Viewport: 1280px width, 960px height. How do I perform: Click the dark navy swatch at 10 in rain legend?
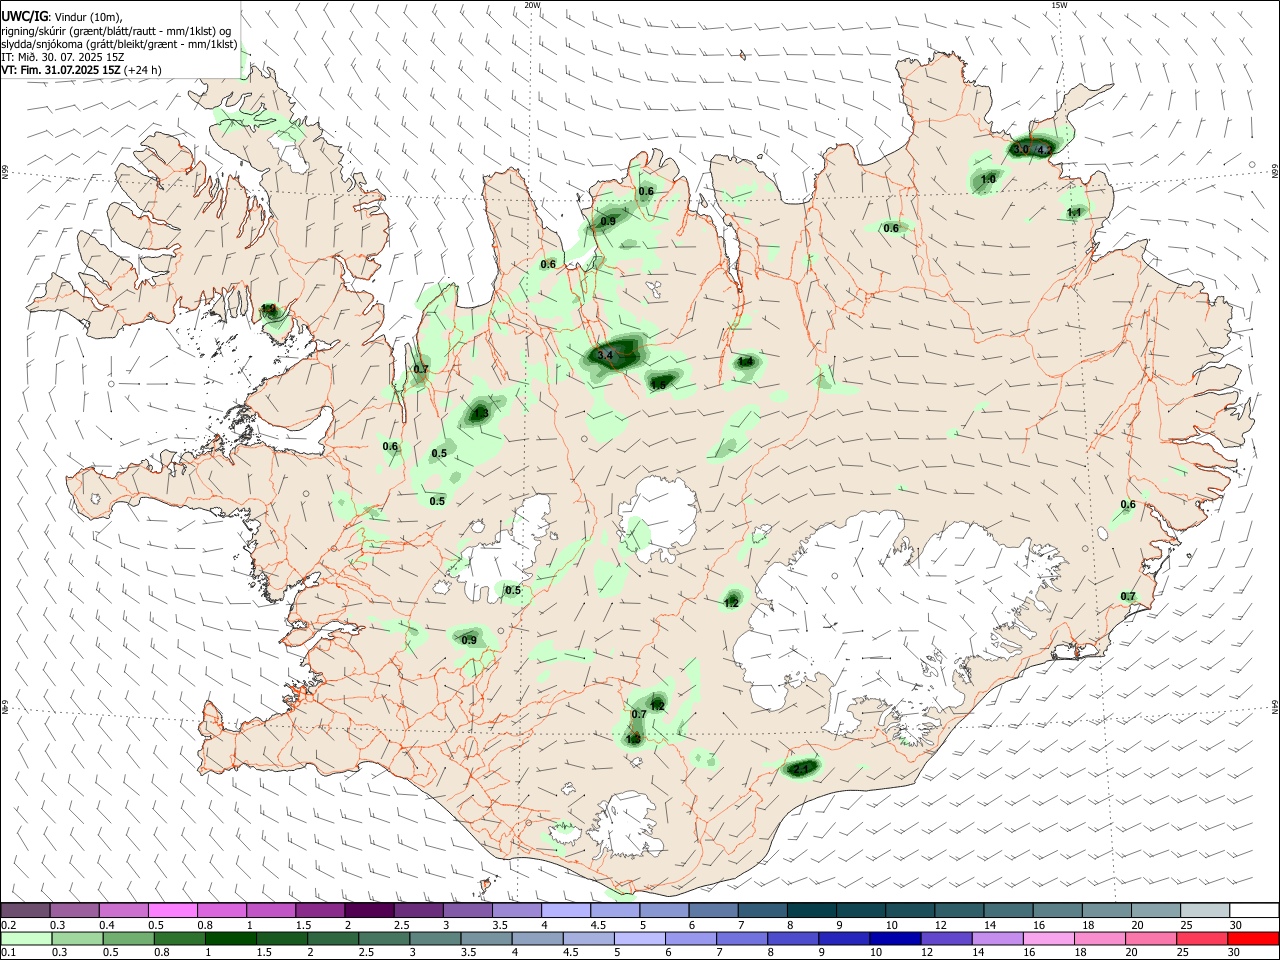click(893, 938)
